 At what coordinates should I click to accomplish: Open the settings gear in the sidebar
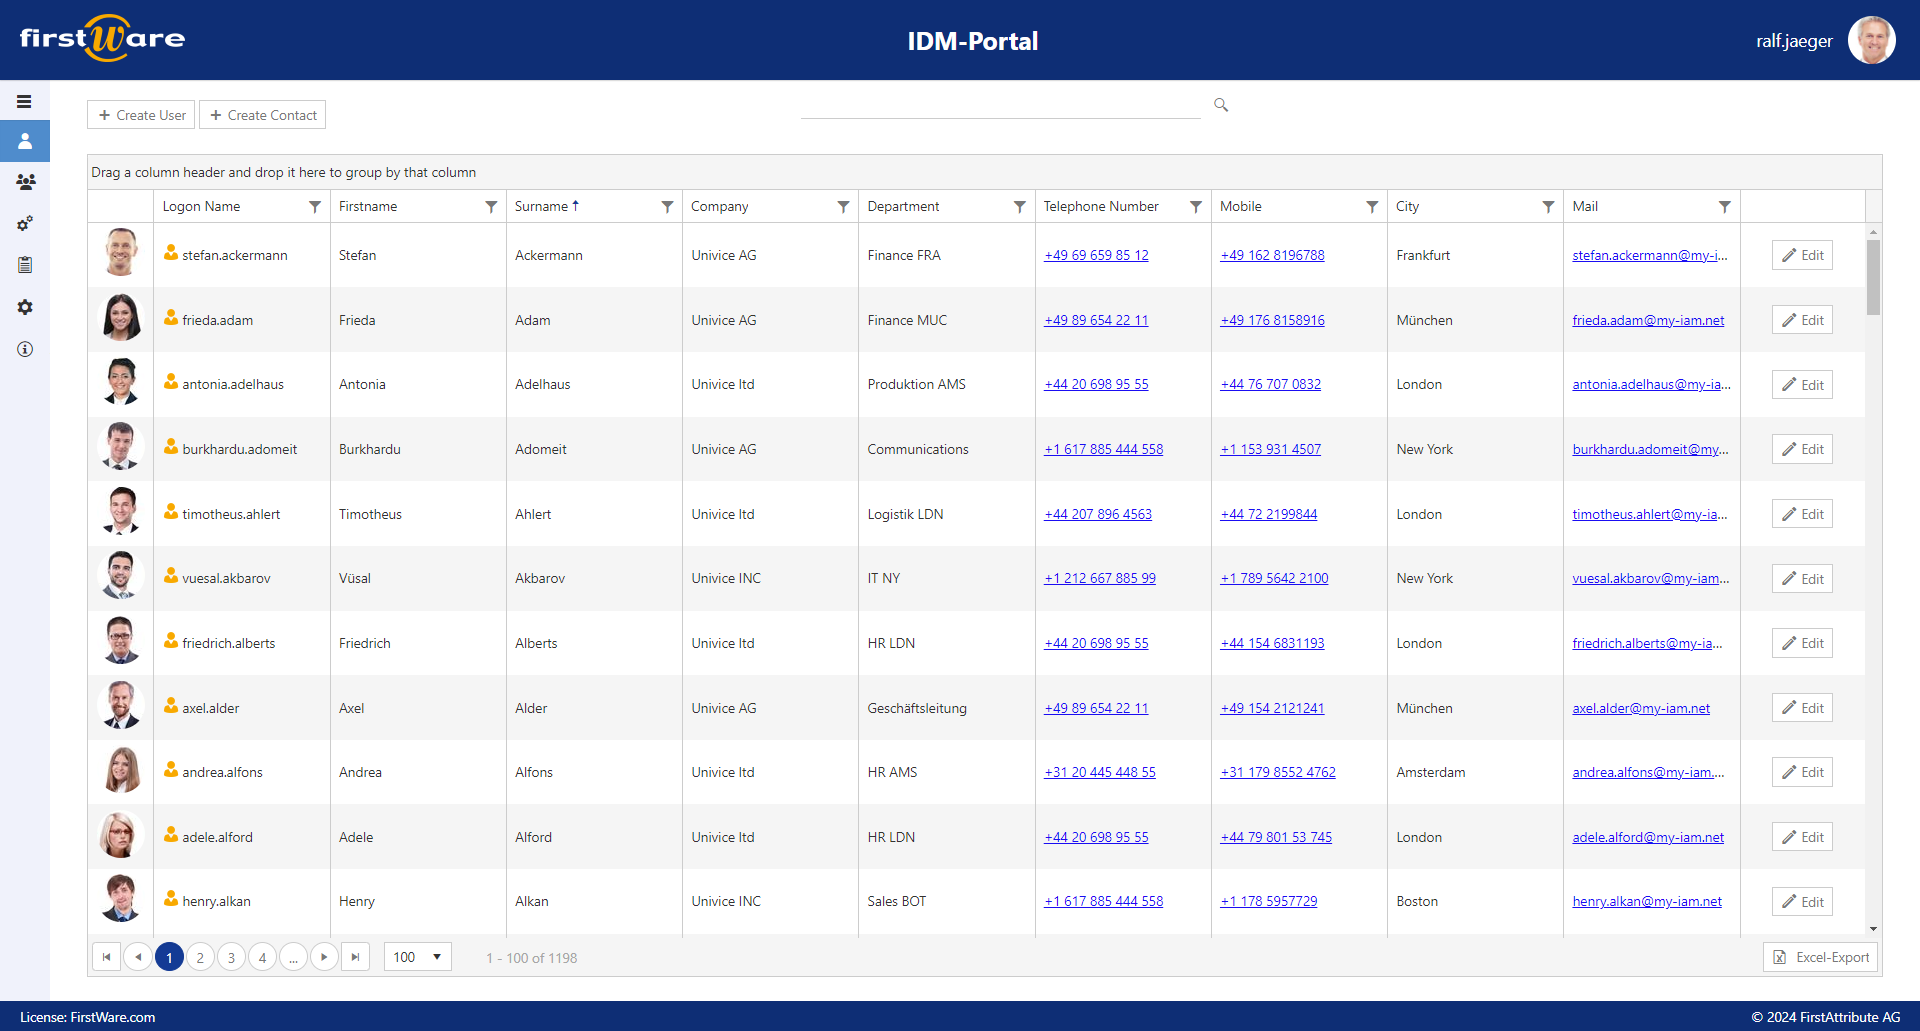[x=25, y=307]
